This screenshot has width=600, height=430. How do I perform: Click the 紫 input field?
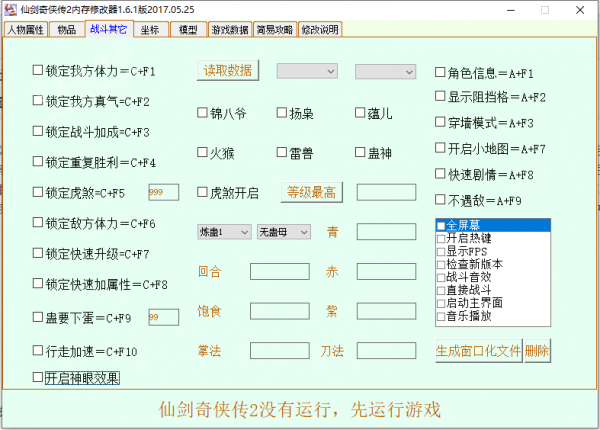(x=386, y=311)
